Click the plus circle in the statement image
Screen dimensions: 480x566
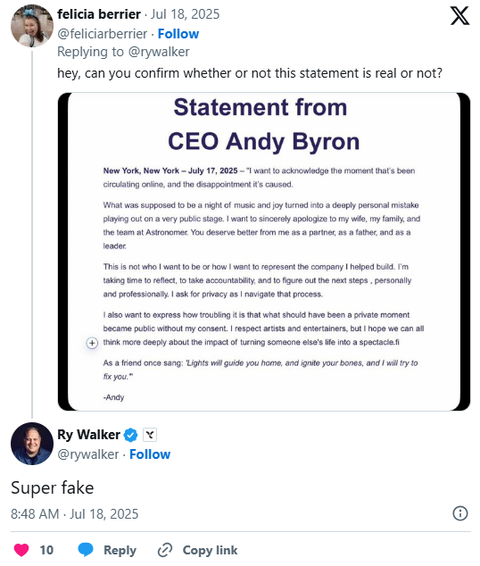coord(92,343)
